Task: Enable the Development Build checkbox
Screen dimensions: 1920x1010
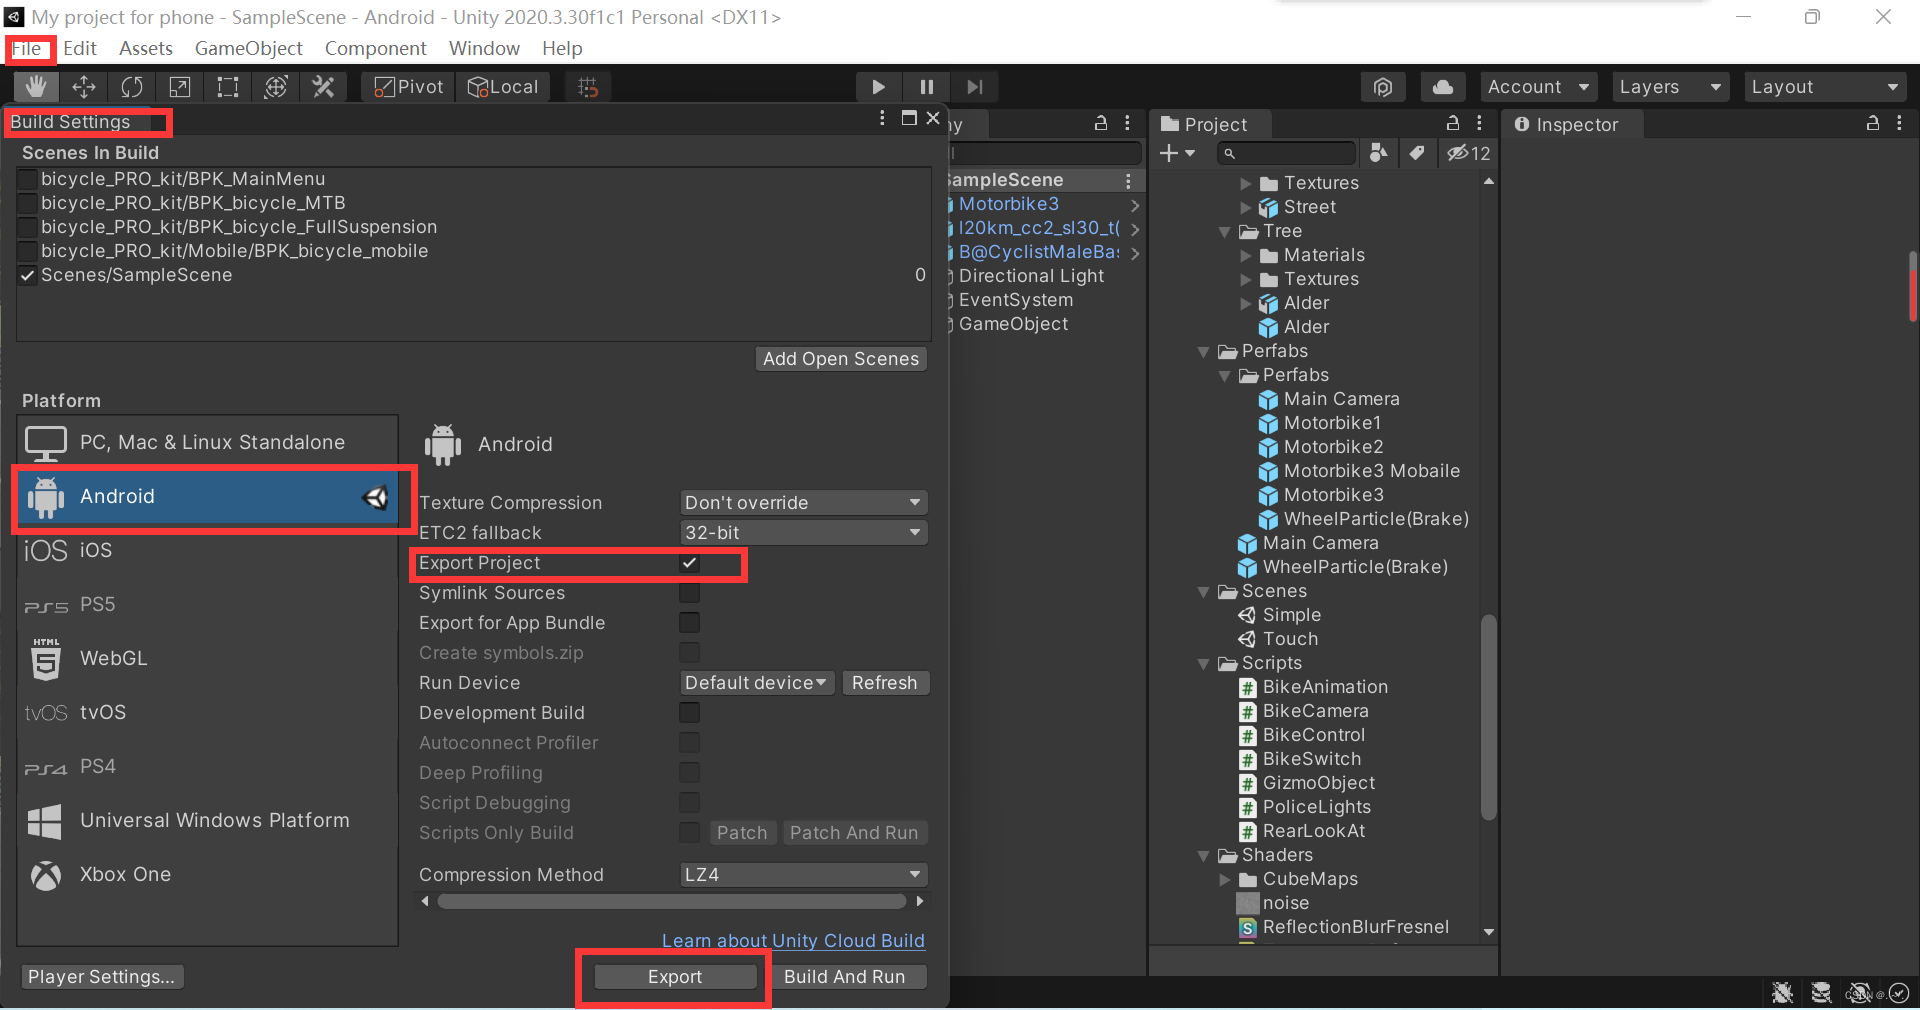Action: click(x=688, y=712)
